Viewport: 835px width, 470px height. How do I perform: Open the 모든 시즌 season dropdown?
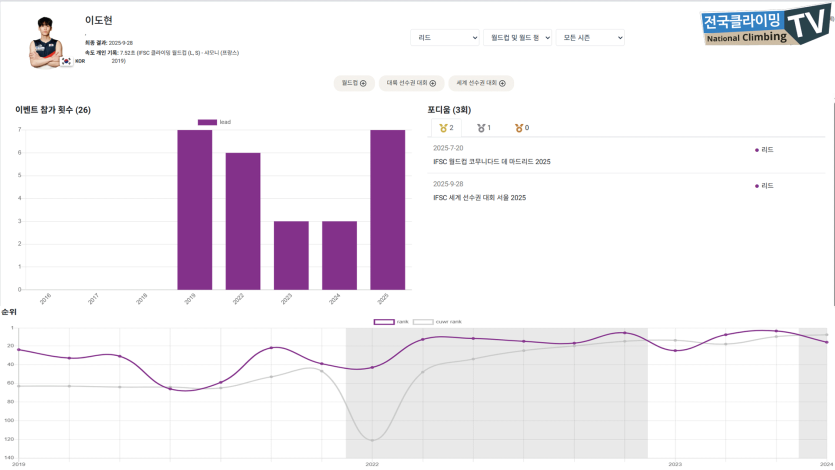pos(589,37)
